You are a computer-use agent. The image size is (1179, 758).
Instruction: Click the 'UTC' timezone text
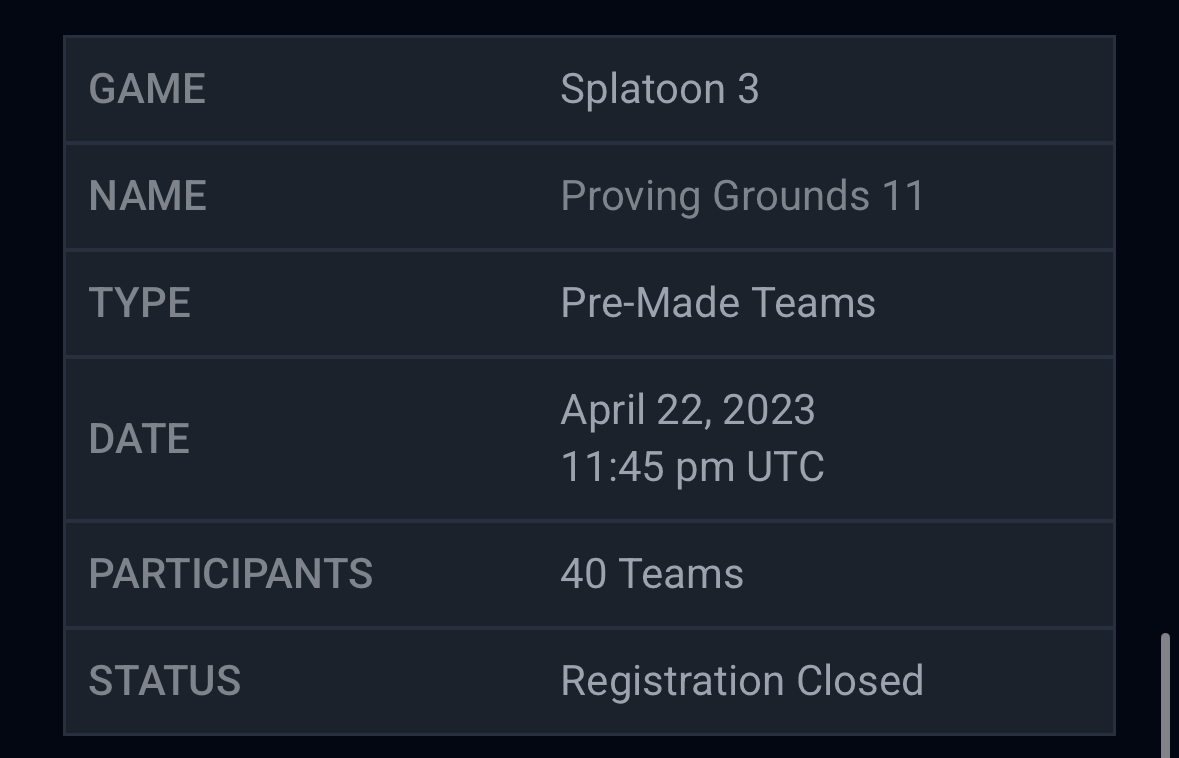tap(785, 467)
